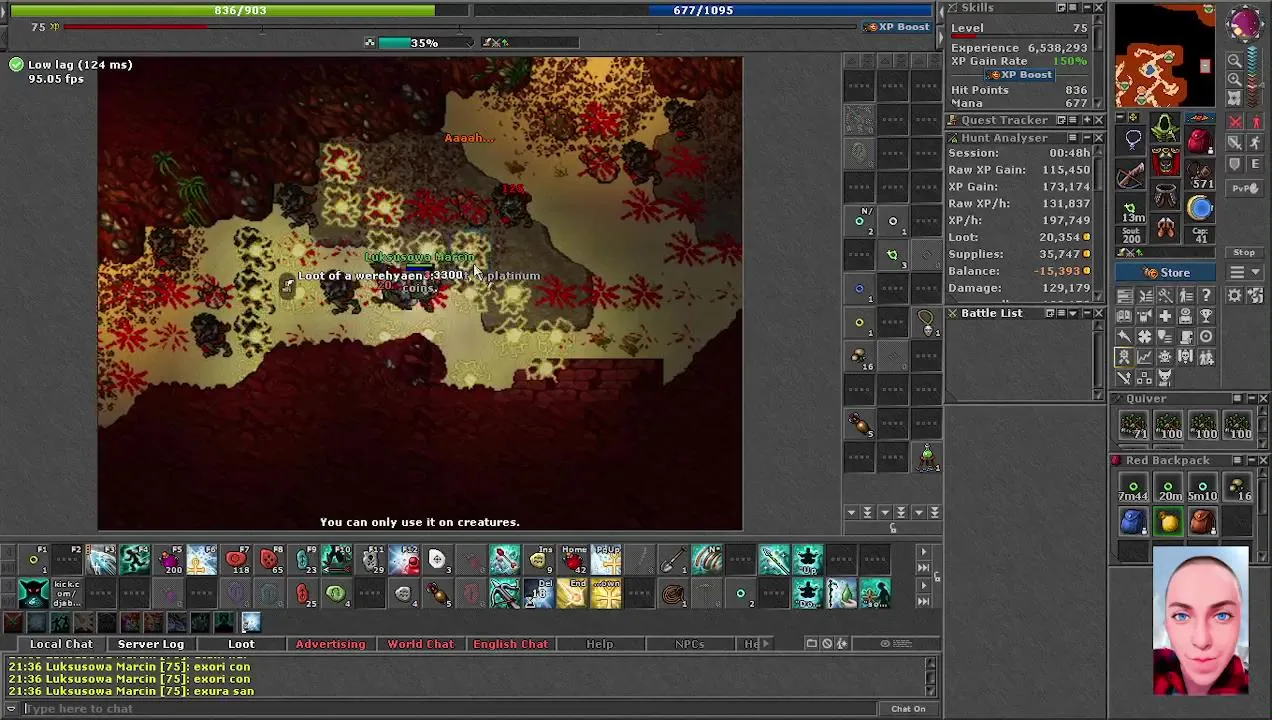Click the second action bar skip-to-end arrow
The width and height of the screenshot is (1272, 720).
tap(923, 601)
